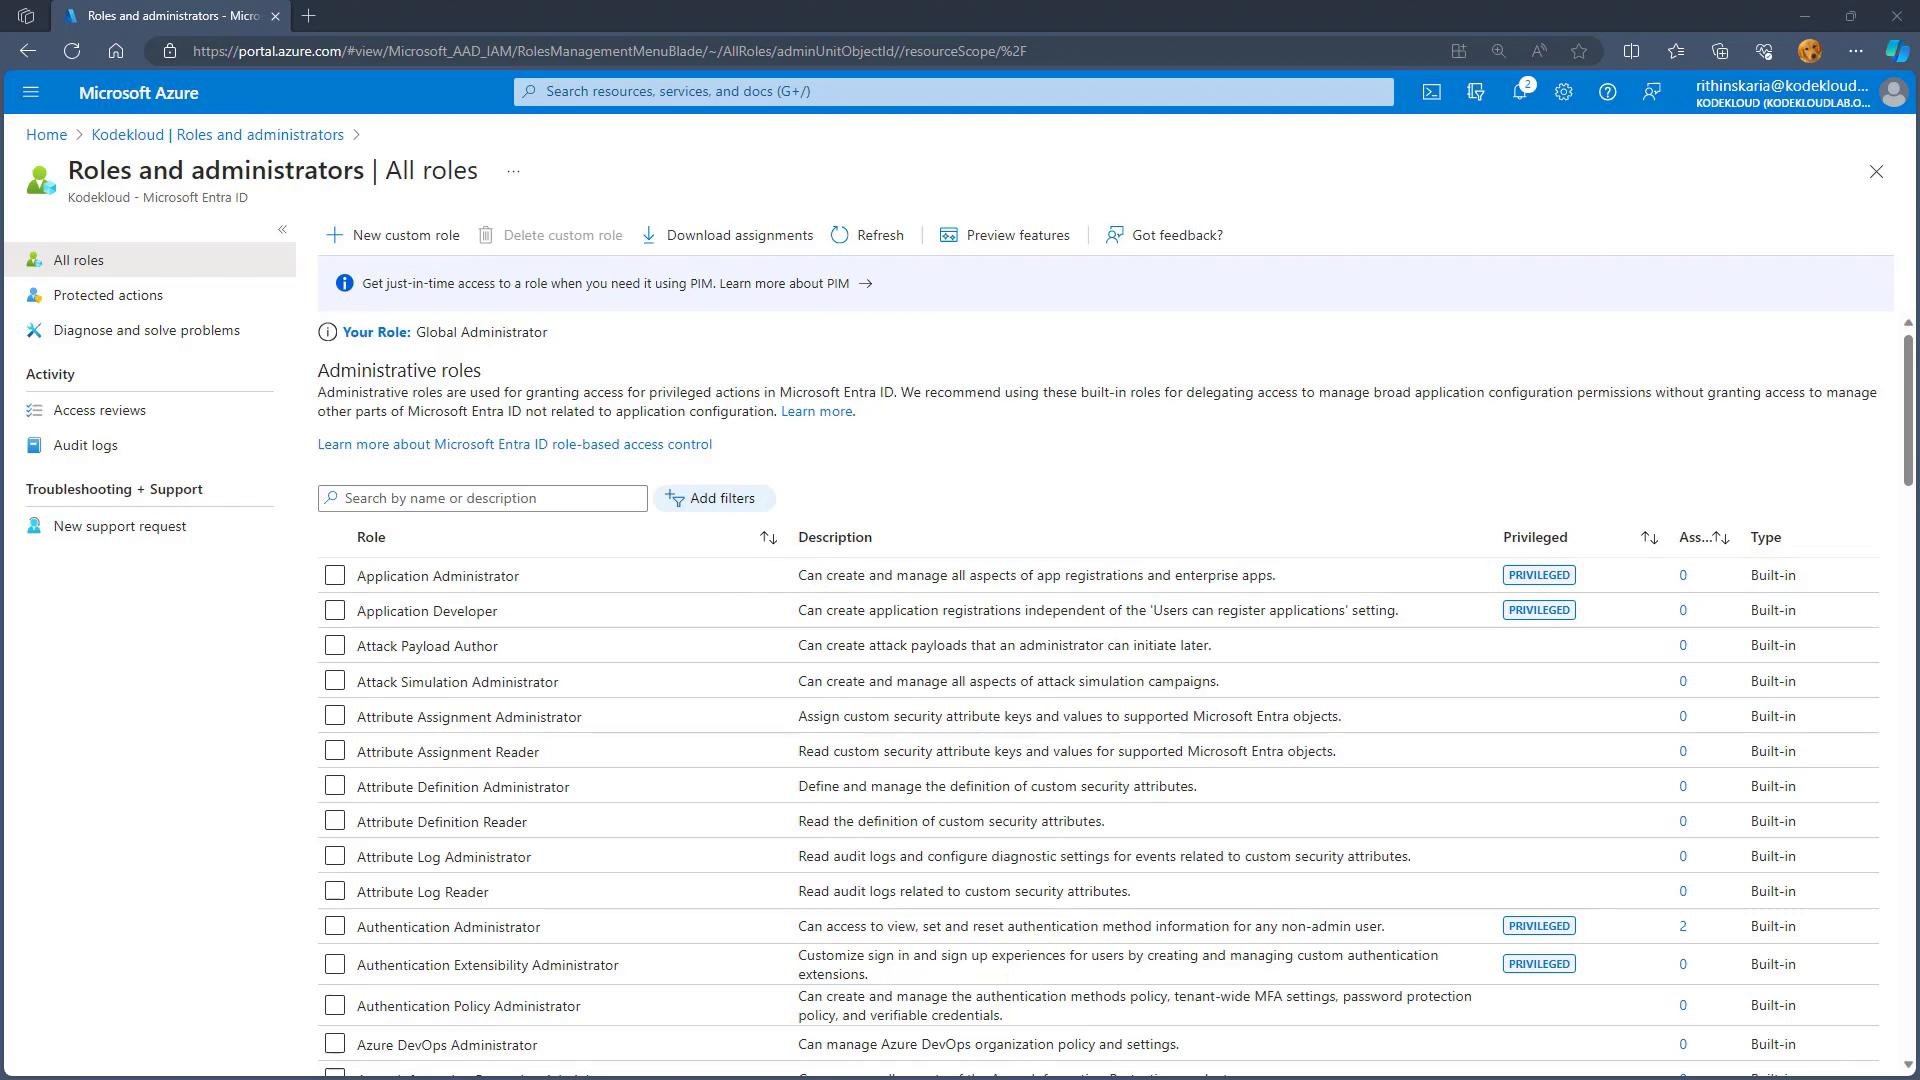Screen dimensions: 1920x1080
Task: Close the Roles and administrators blade
Action: coord(1876,172)
